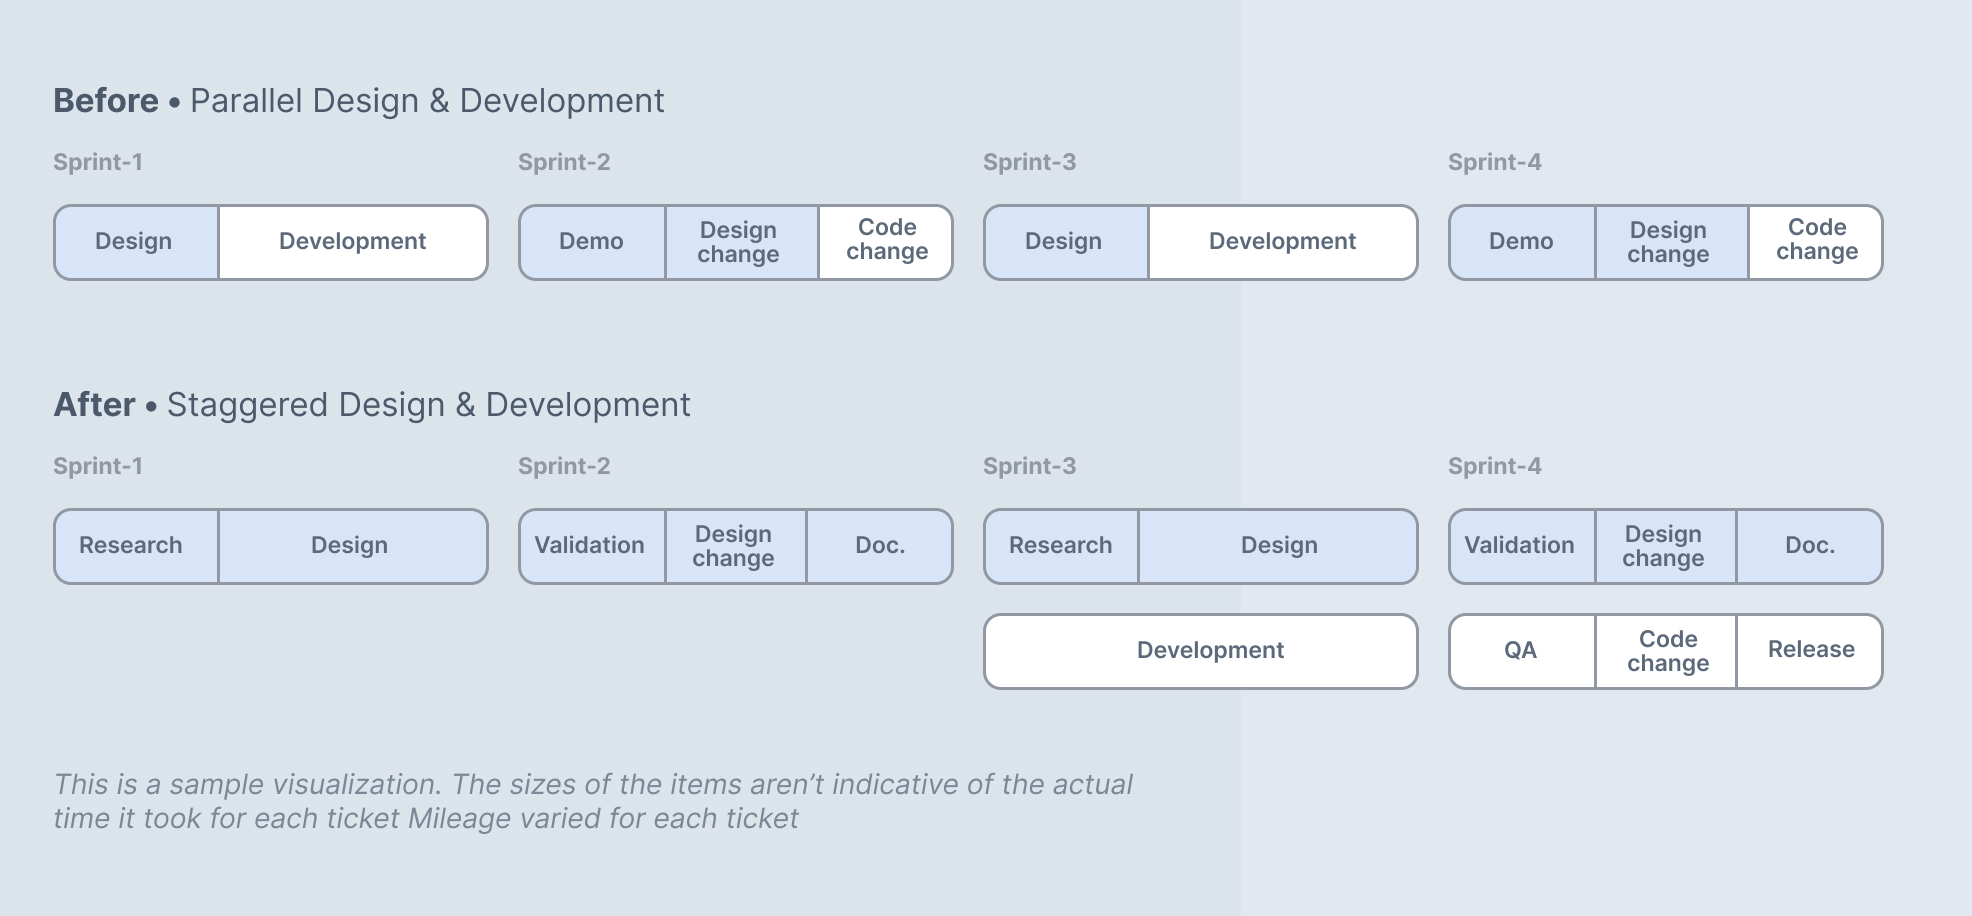Select the Sprint-2 label under the After section
Image resolution: width=1972 pixels, height=916 pixels.
coord(564,466)
